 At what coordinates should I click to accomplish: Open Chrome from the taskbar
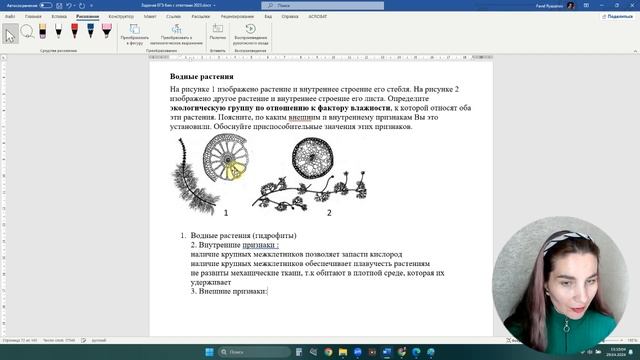(x=328, y=352)
